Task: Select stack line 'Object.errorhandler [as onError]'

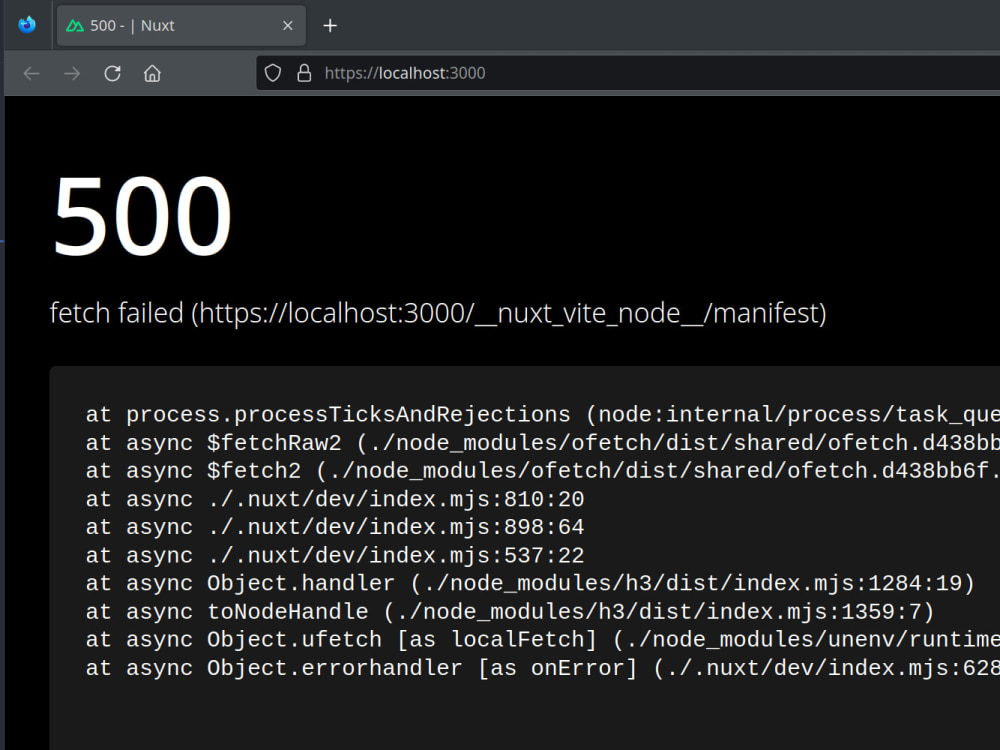Action: click(543, 668)
